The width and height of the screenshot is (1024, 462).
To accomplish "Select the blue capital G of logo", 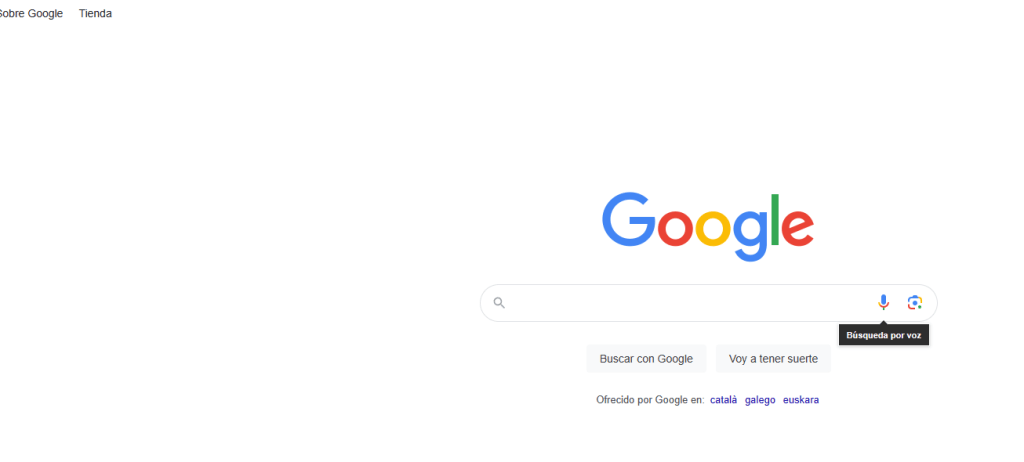I will tap(628, 219).
